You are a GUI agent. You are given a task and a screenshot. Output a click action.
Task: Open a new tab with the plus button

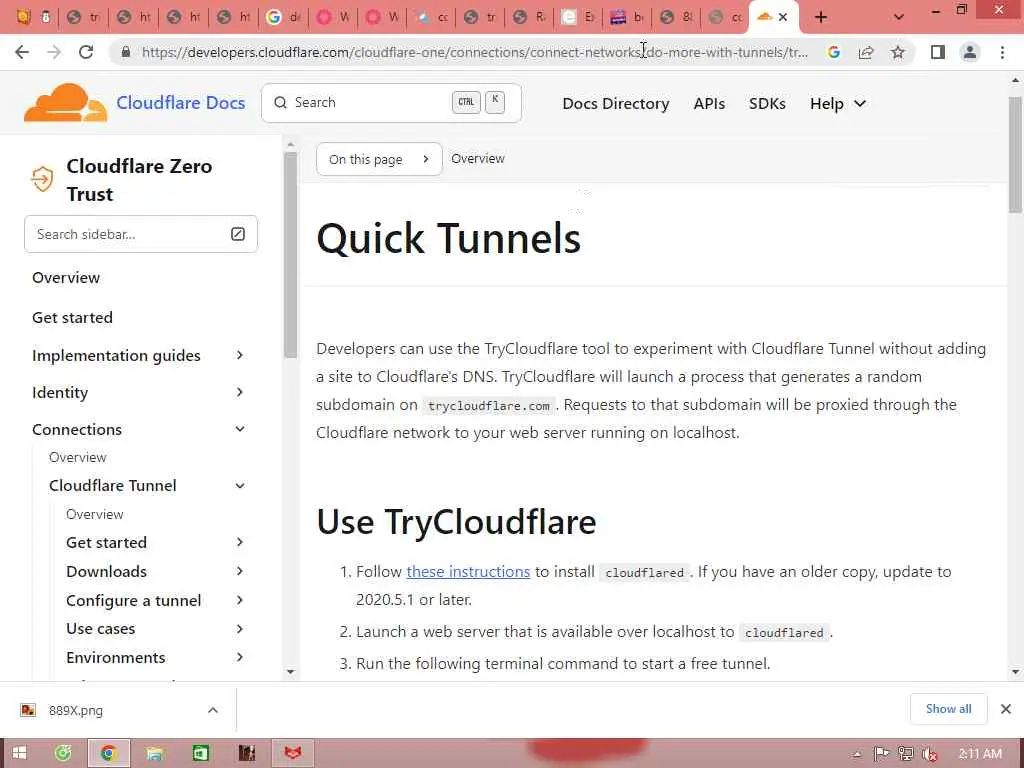point(821,17)
